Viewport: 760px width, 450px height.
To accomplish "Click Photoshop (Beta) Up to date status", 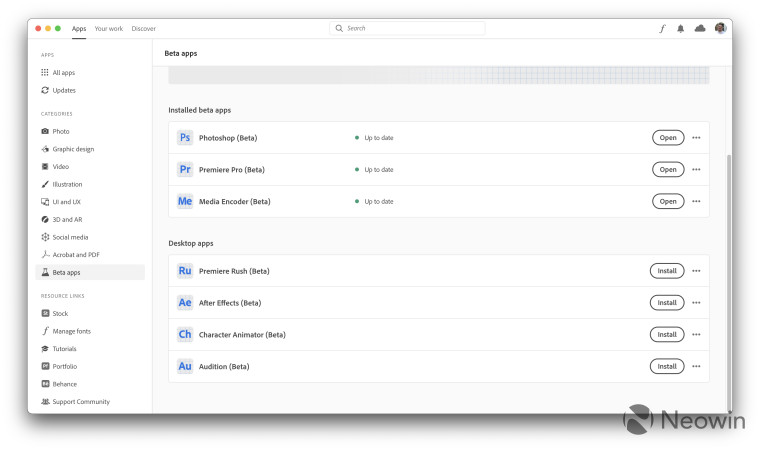I will [374, 138].
